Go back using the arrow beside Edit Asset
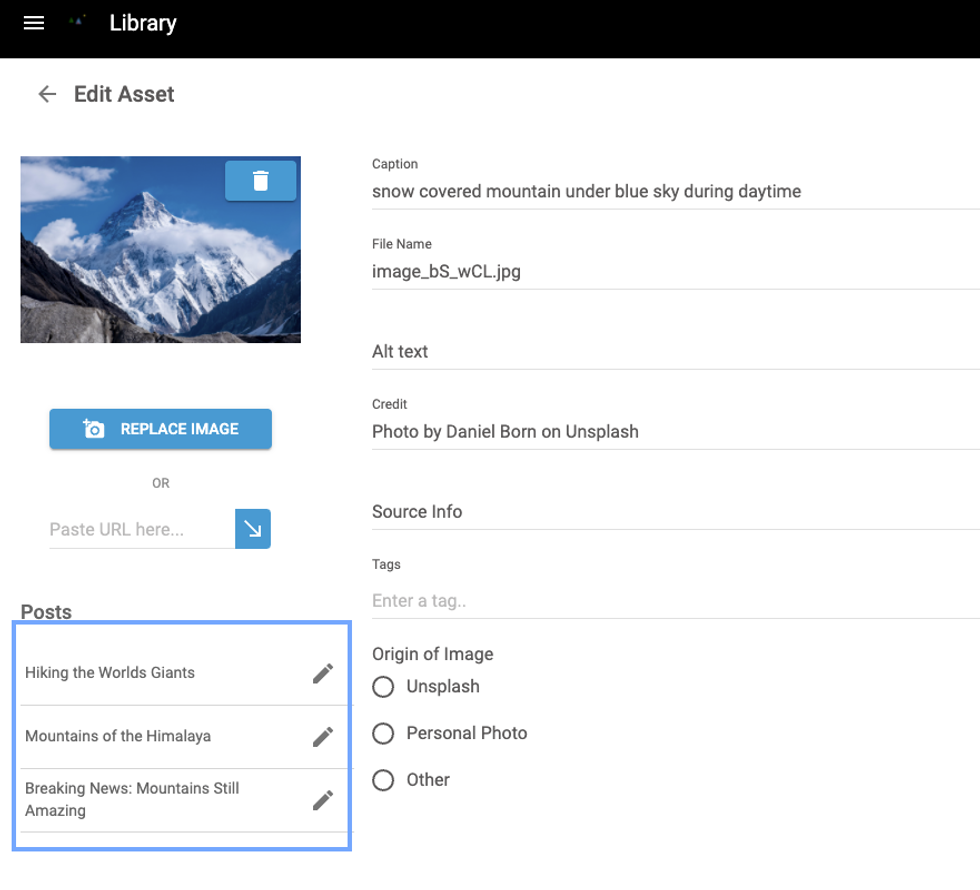This screenshot has height=890, width=980. [47, 94]
